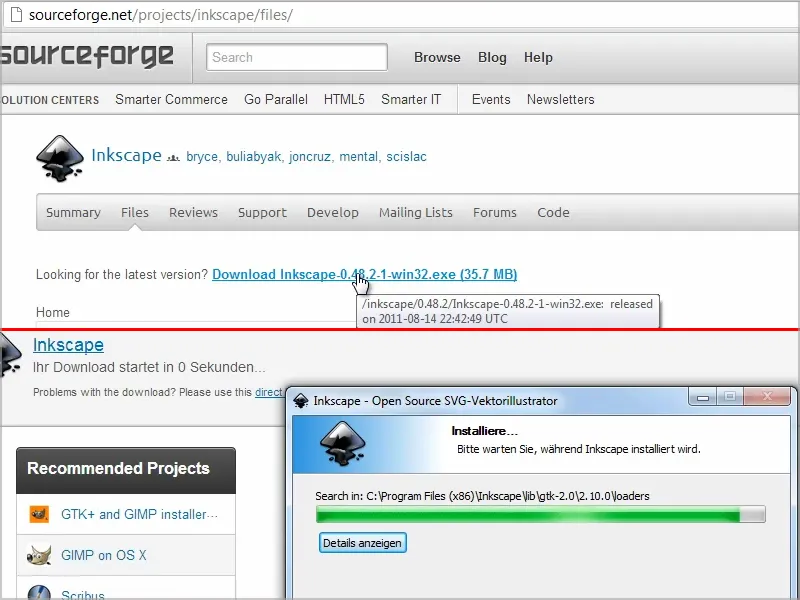This screenshot has height=600, width=800.
Task: Switch to the Forums tab
Action: click(x=495, y=212)
